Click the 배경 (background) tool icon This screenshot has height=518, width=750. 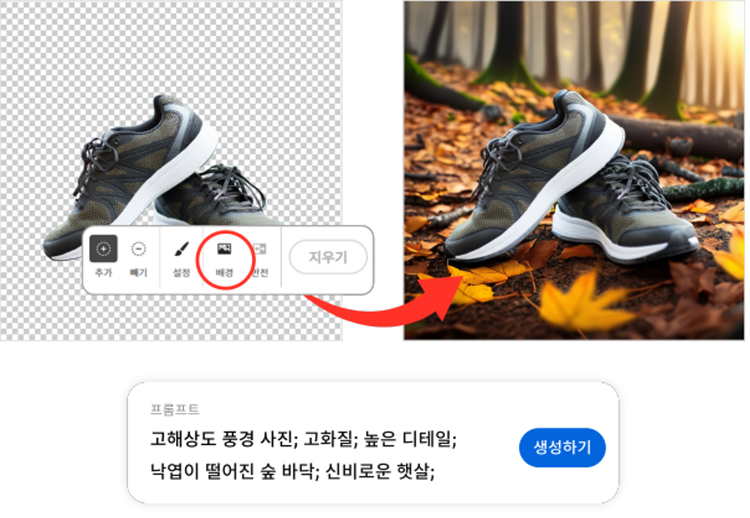point(224,249)
